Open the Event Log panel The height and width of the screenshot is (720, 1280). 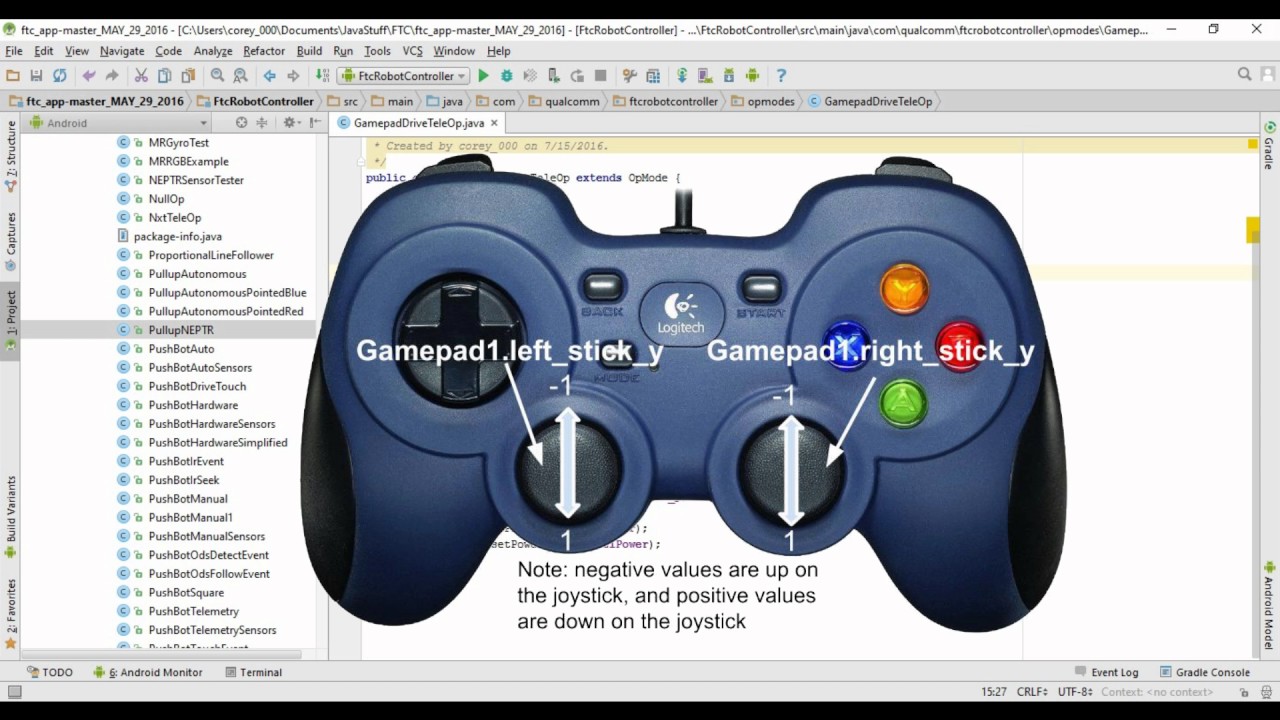pos(1106,672)
